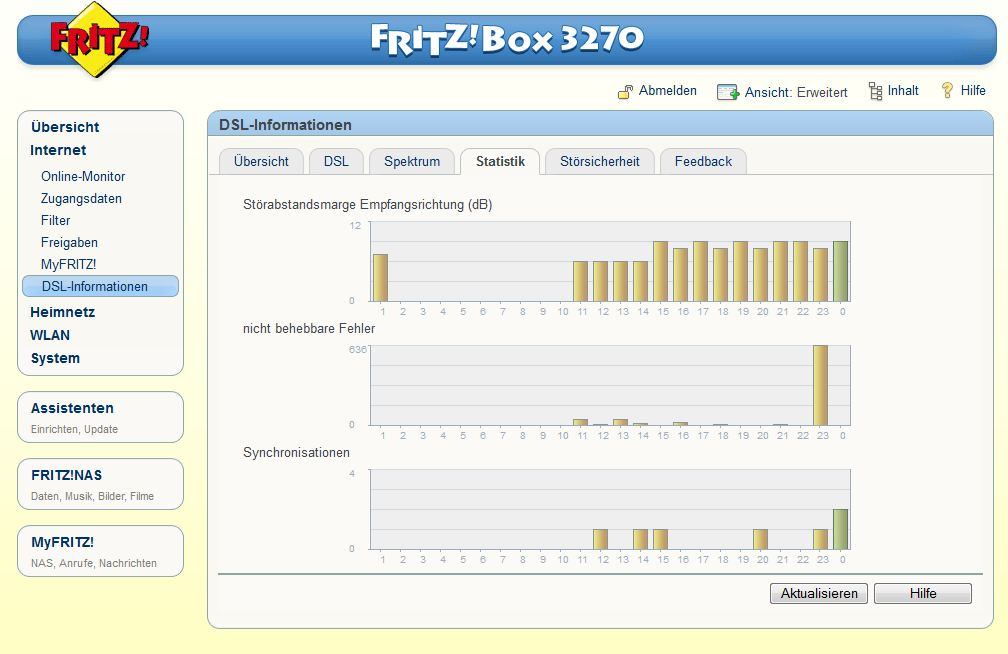Click the Störabstandsmarge Empfangsrichtung (dB) heading
Screen dimensions: 1008x654
[368, 205]
